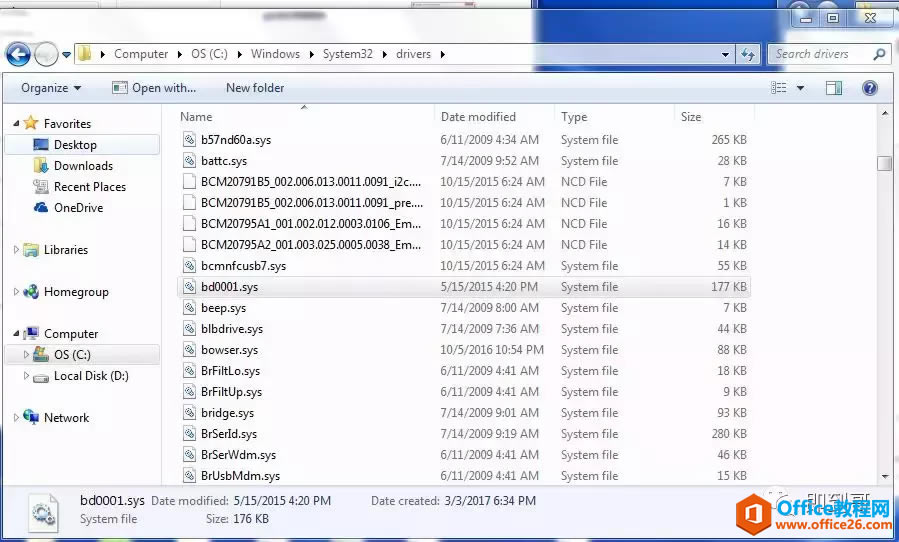Click the Refresh button beside address bar
The width and height of the screenshot is (899, 542).
pos(748,54)
